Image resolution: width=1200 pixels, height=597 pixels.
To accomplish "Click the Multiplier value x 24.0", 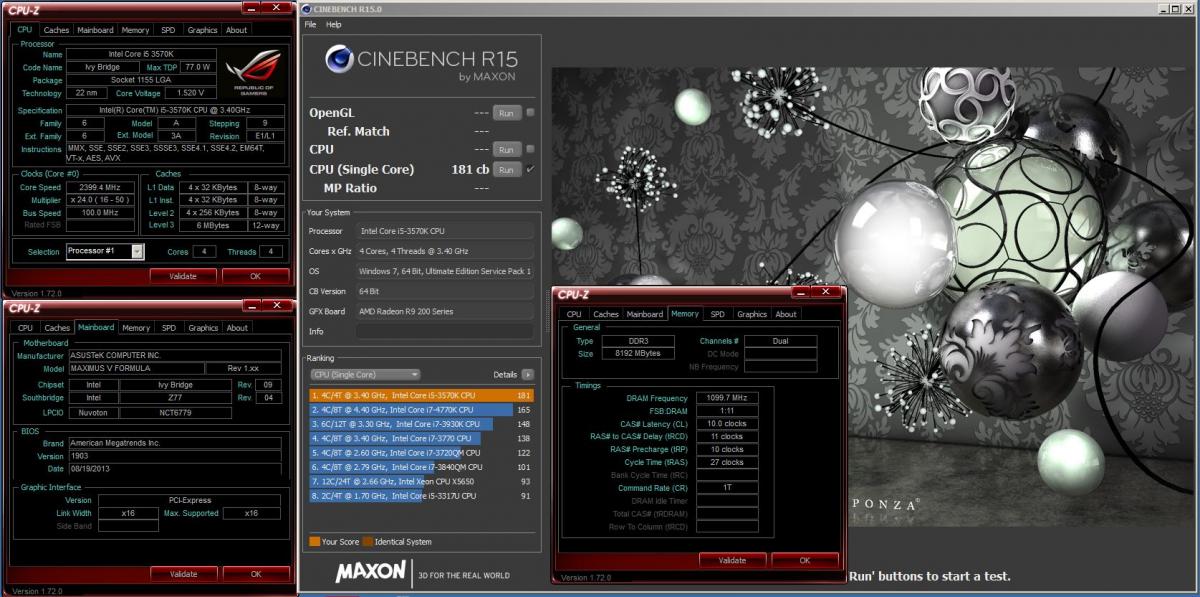I will [x=98, y=200].
